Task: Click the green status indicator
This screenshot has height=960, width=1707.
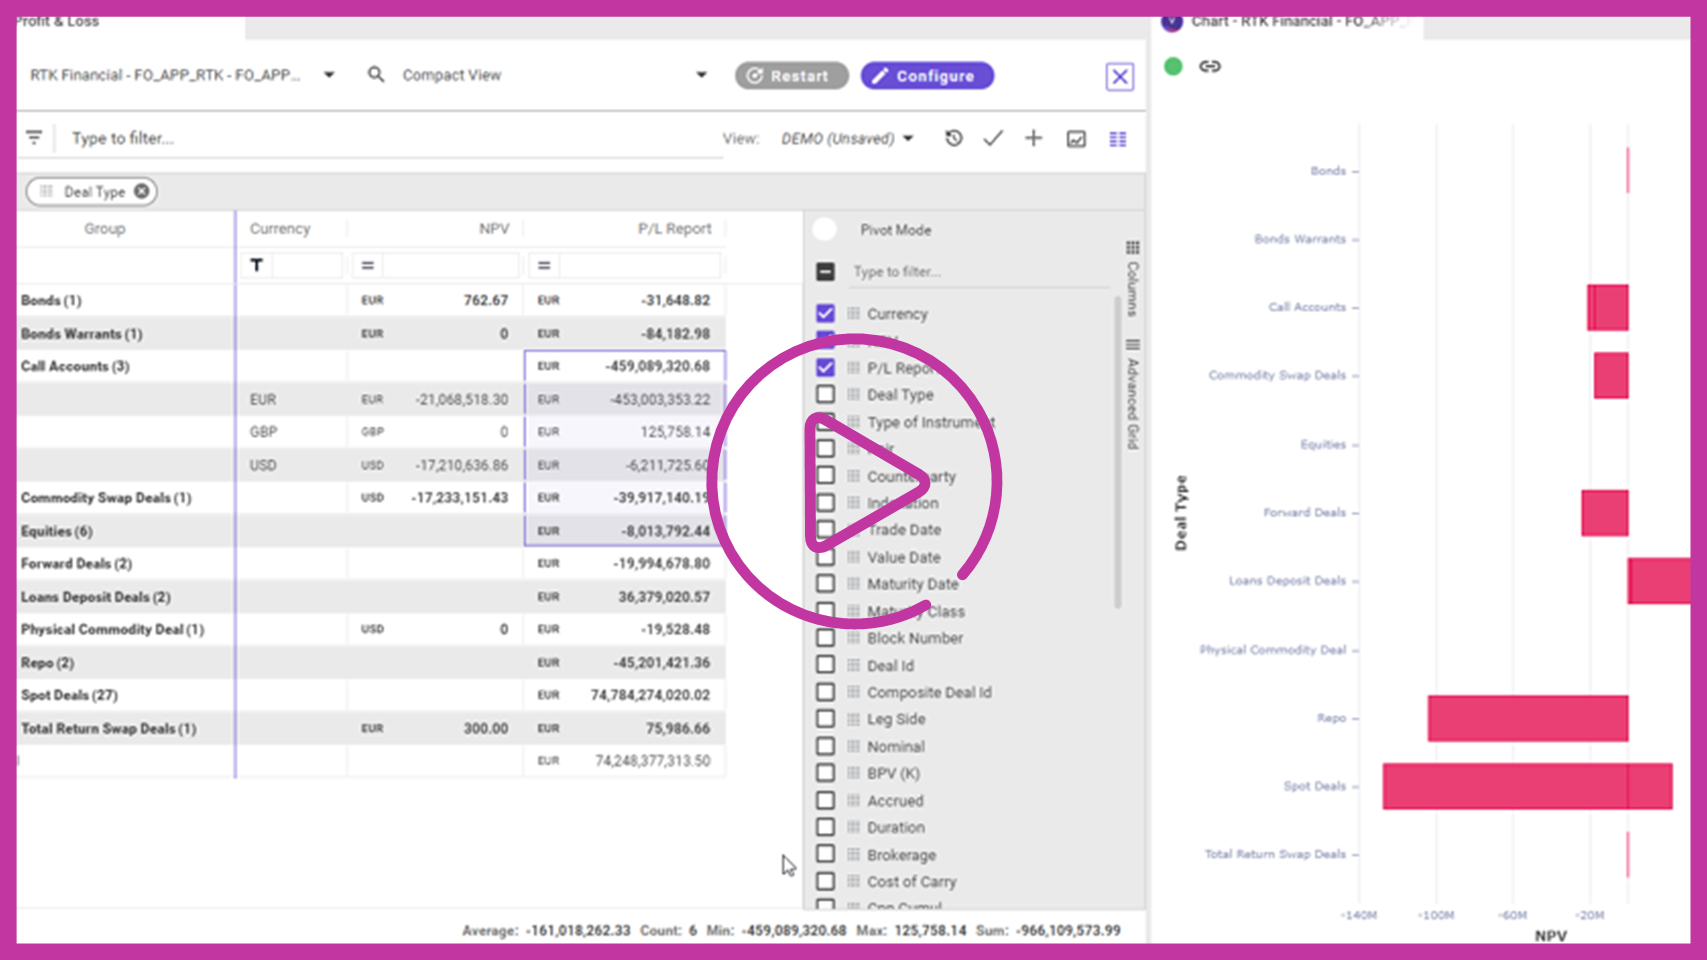Action: 1174,66
